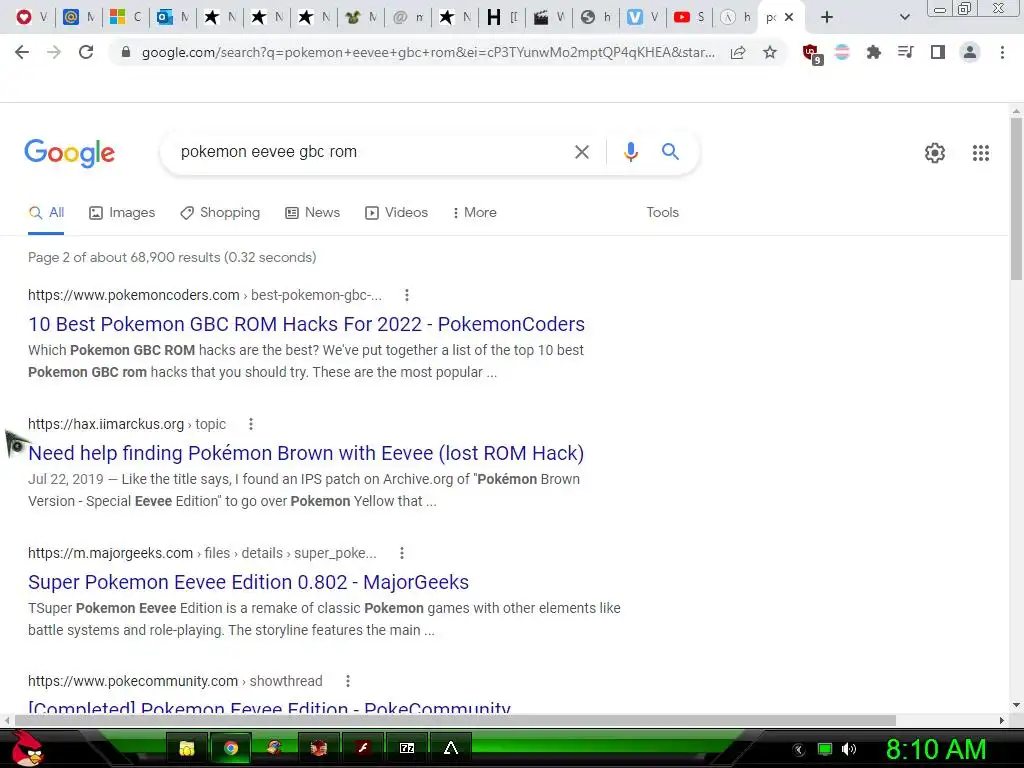Open the Google apps grid

coord(980,153)
